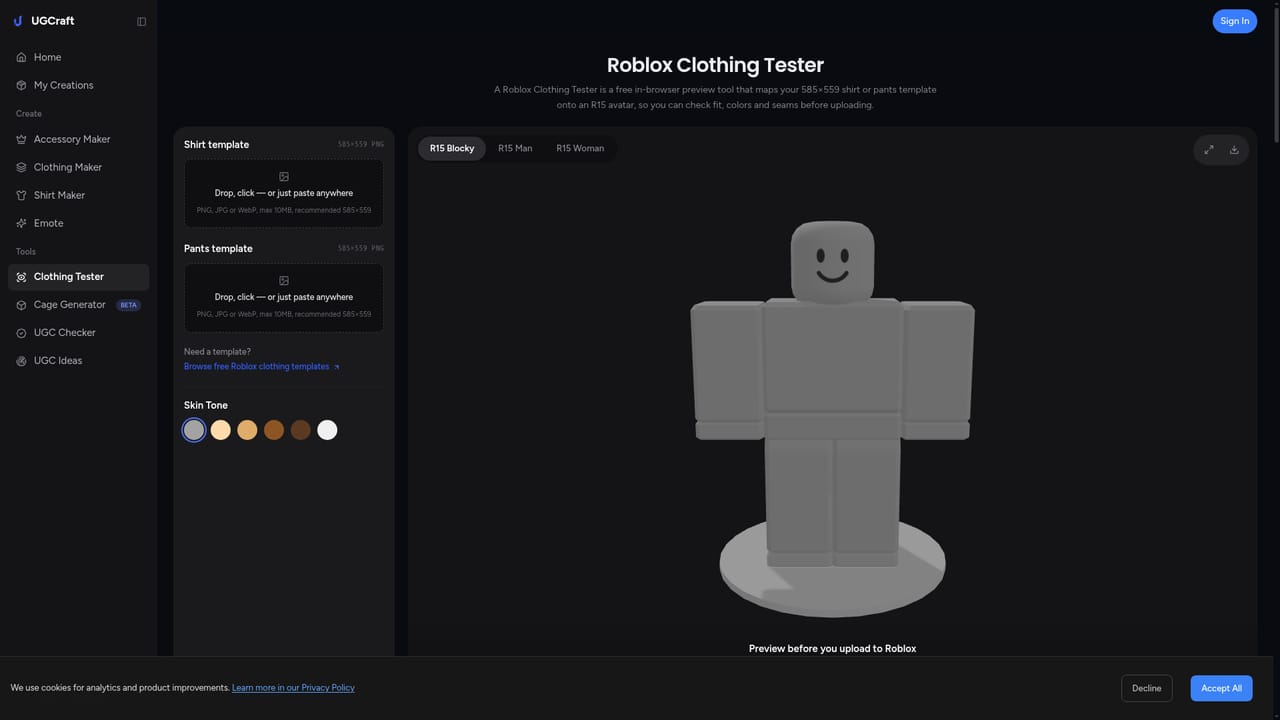The height and width of the screenshot is (720, 1280).
Task: Click the Cage Generator box icon
Action: [x=21, y=305]
